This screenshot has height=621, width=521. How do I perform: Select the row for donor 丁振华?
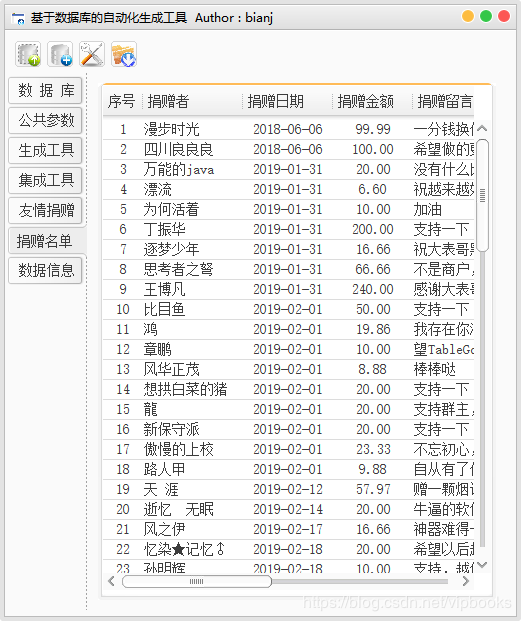click(289, 229)
